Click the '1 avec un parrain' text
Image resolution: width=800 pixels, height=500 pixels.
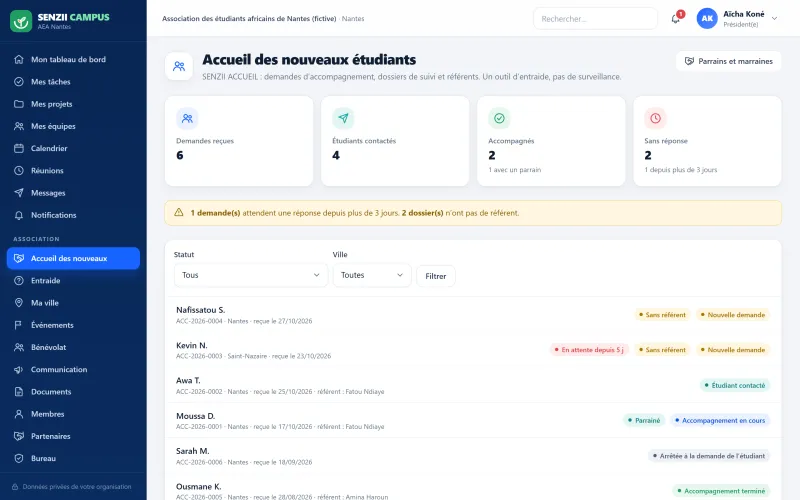(x=515, y=170)
